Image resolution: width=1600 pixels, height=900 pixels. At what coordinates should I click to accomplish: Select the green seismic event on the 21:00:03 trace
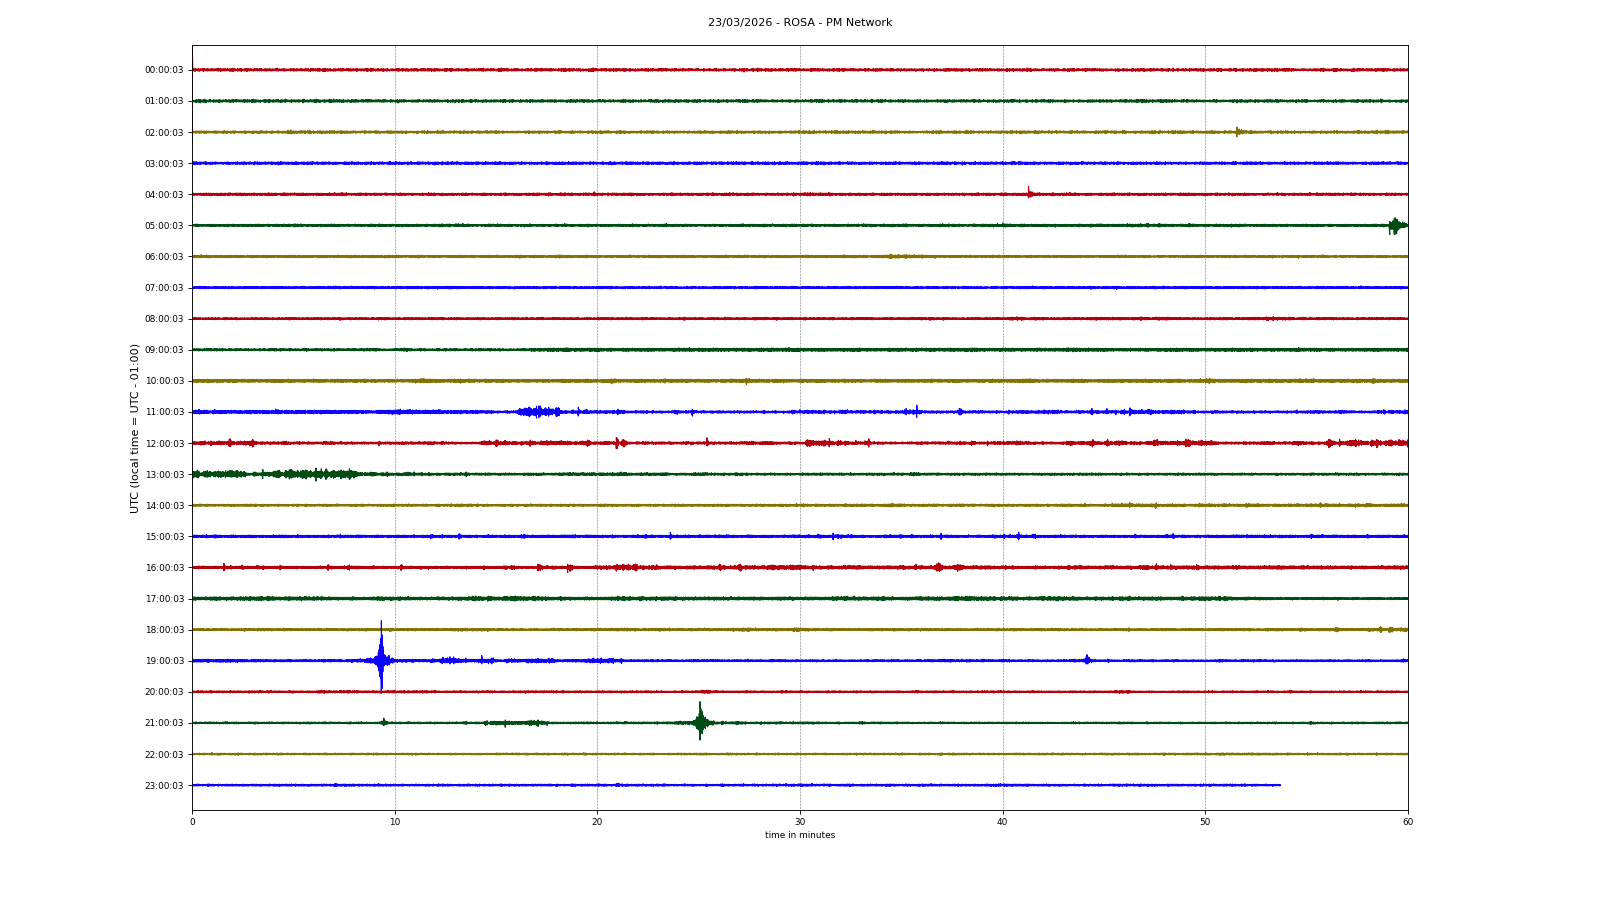(700, 721)
